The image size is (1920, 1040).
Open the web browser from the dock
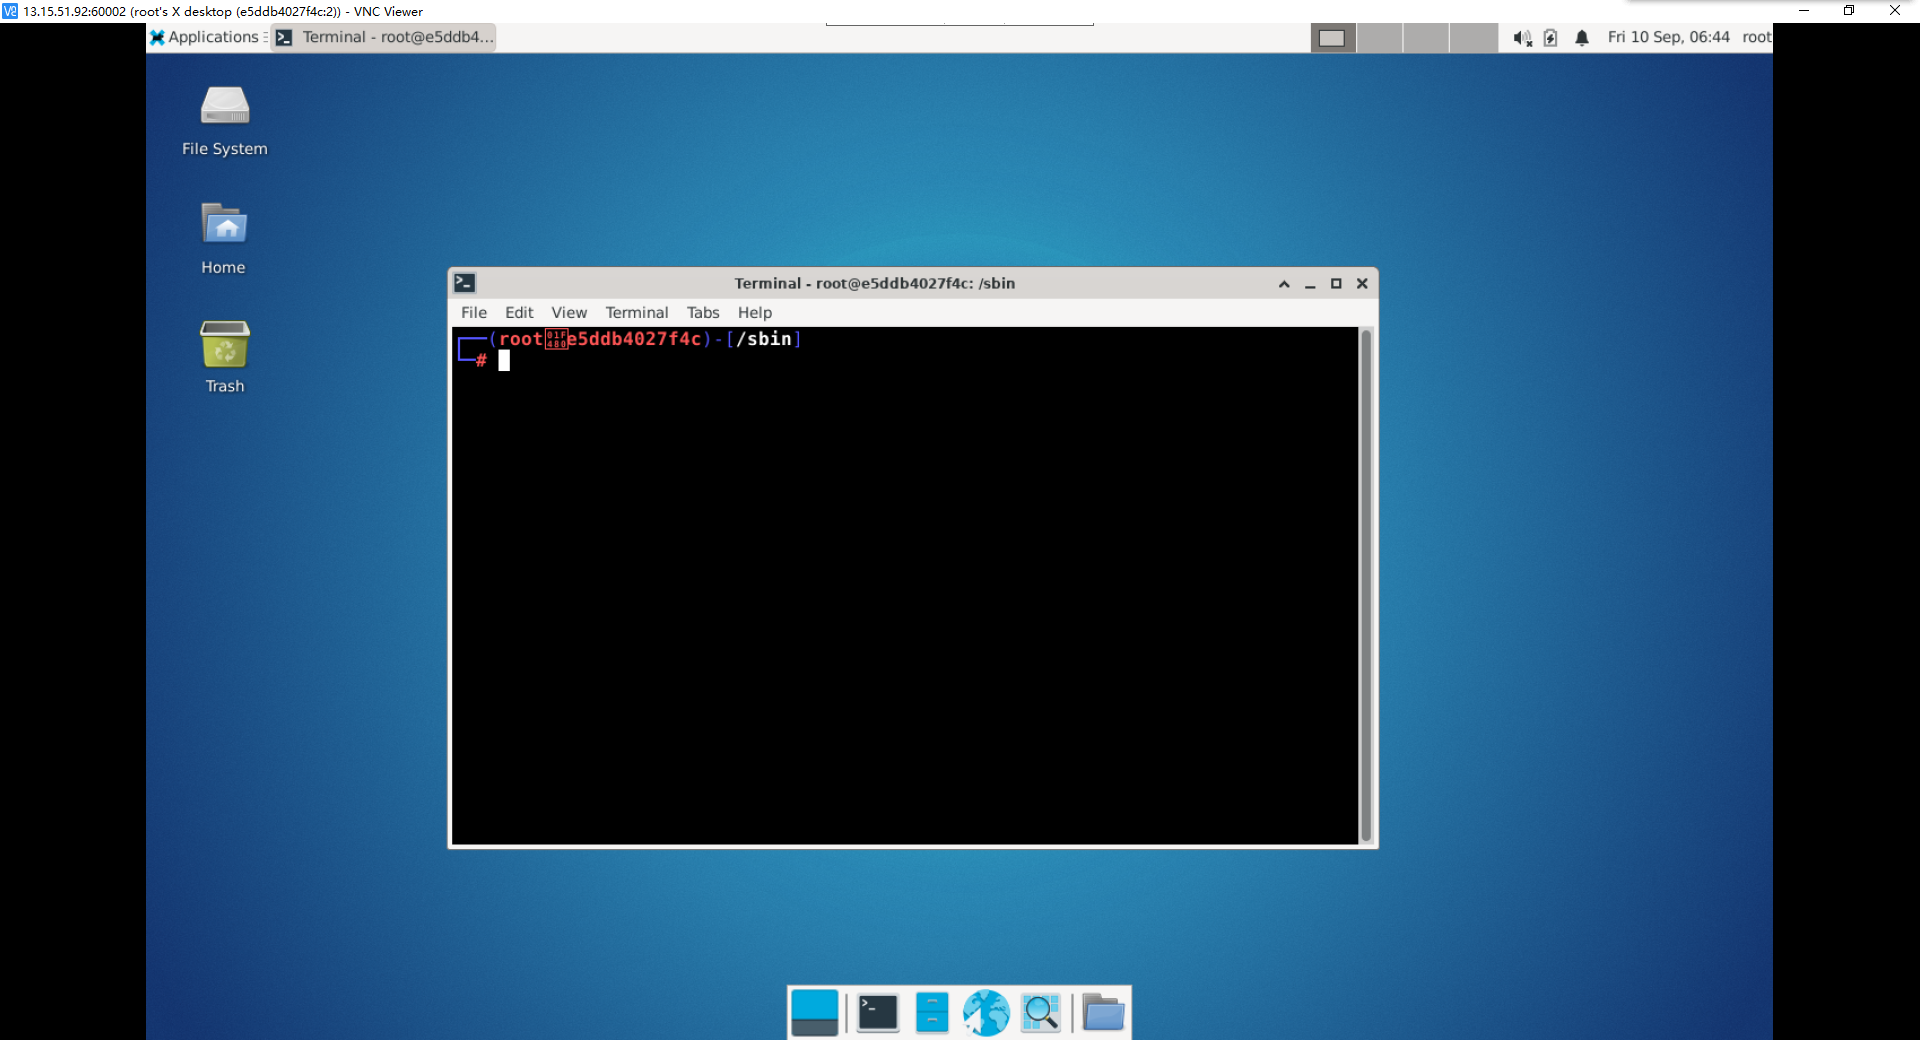click(x=986, y=1012)
